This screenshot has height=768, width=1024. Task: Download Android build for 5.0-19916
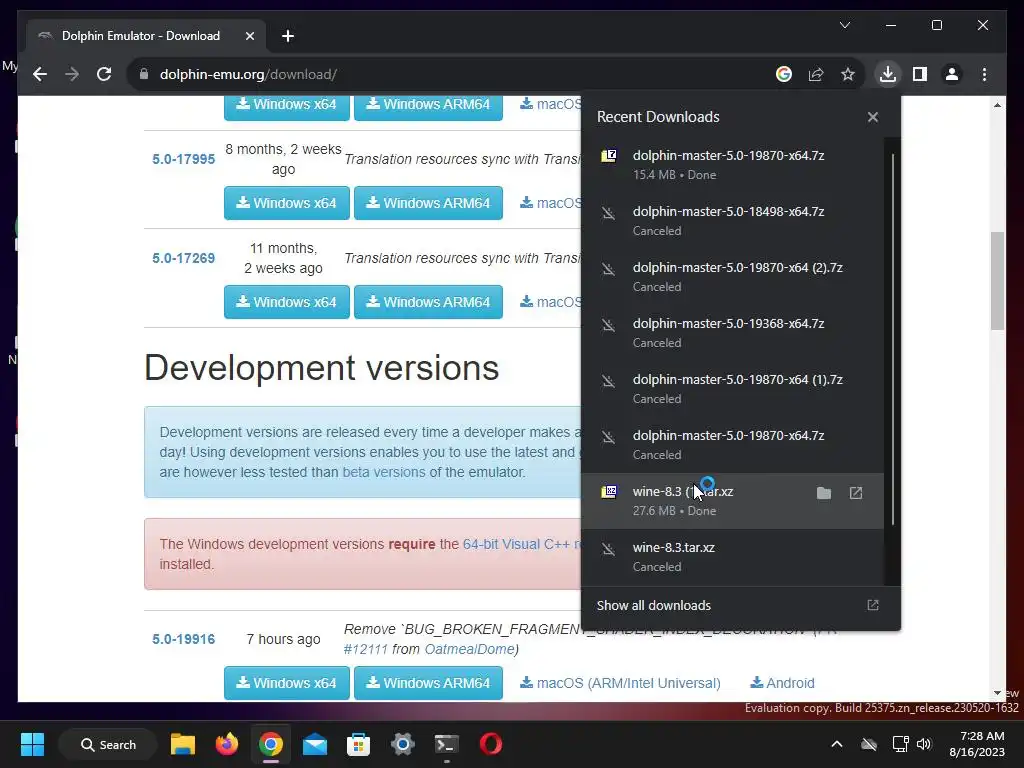pyautogui.click(x=782, y=683)
